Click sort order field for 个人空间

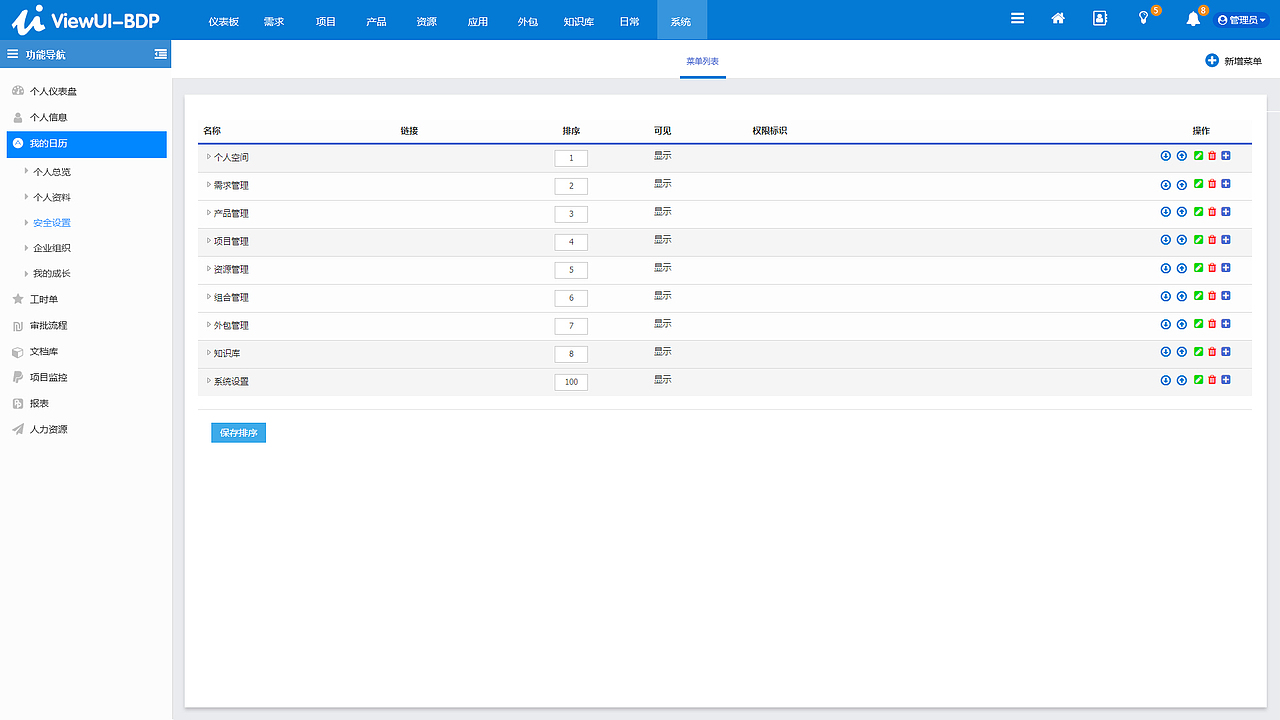(571, 158)
